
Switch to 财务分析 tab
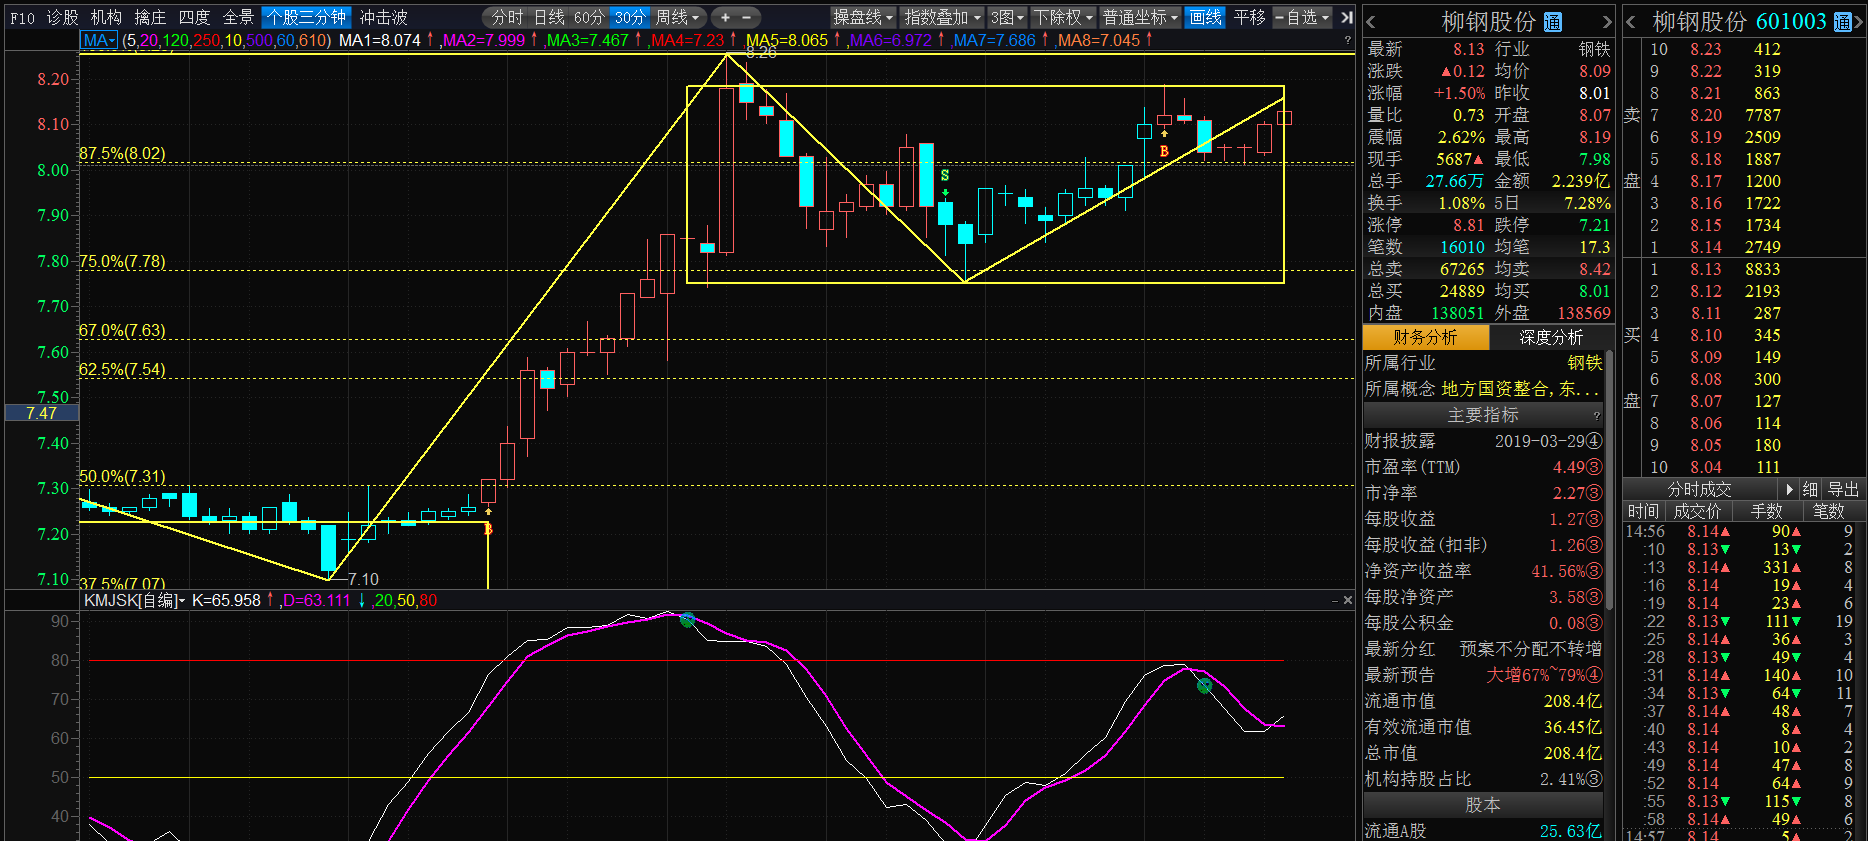tap(1425, 337)
